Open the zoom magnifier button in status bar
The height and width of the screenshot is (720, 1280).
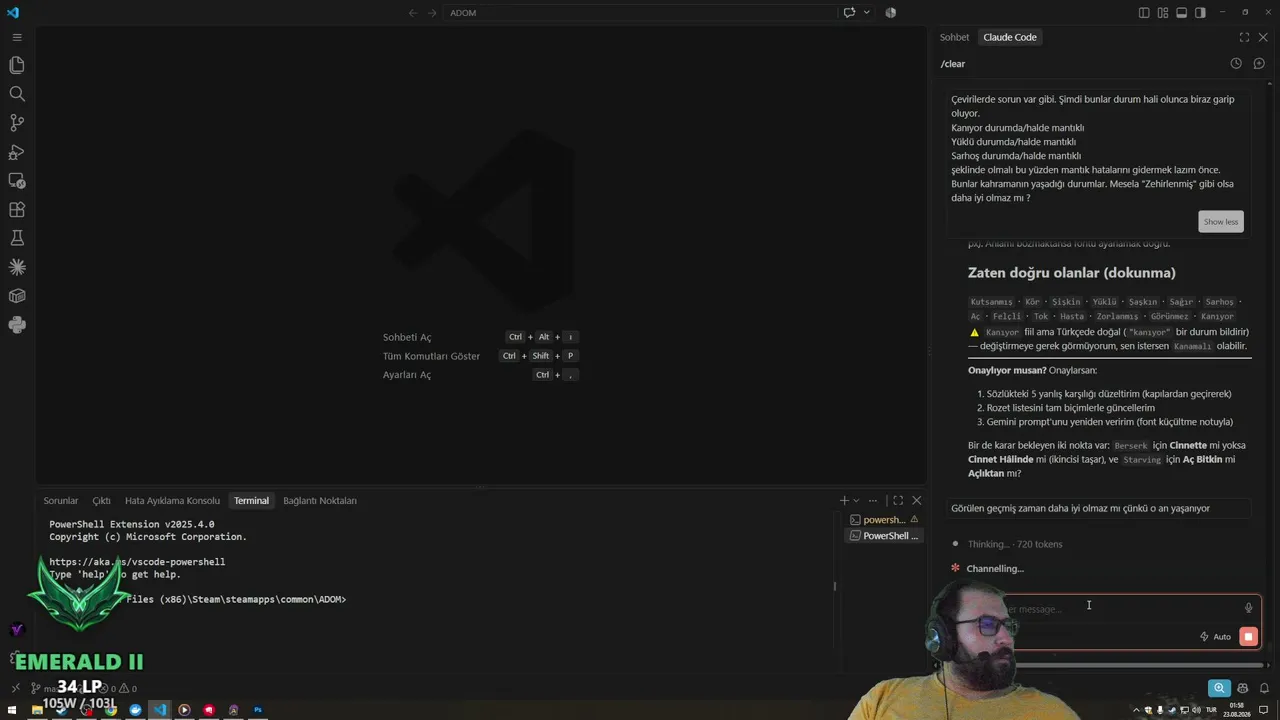(1219, 688)
